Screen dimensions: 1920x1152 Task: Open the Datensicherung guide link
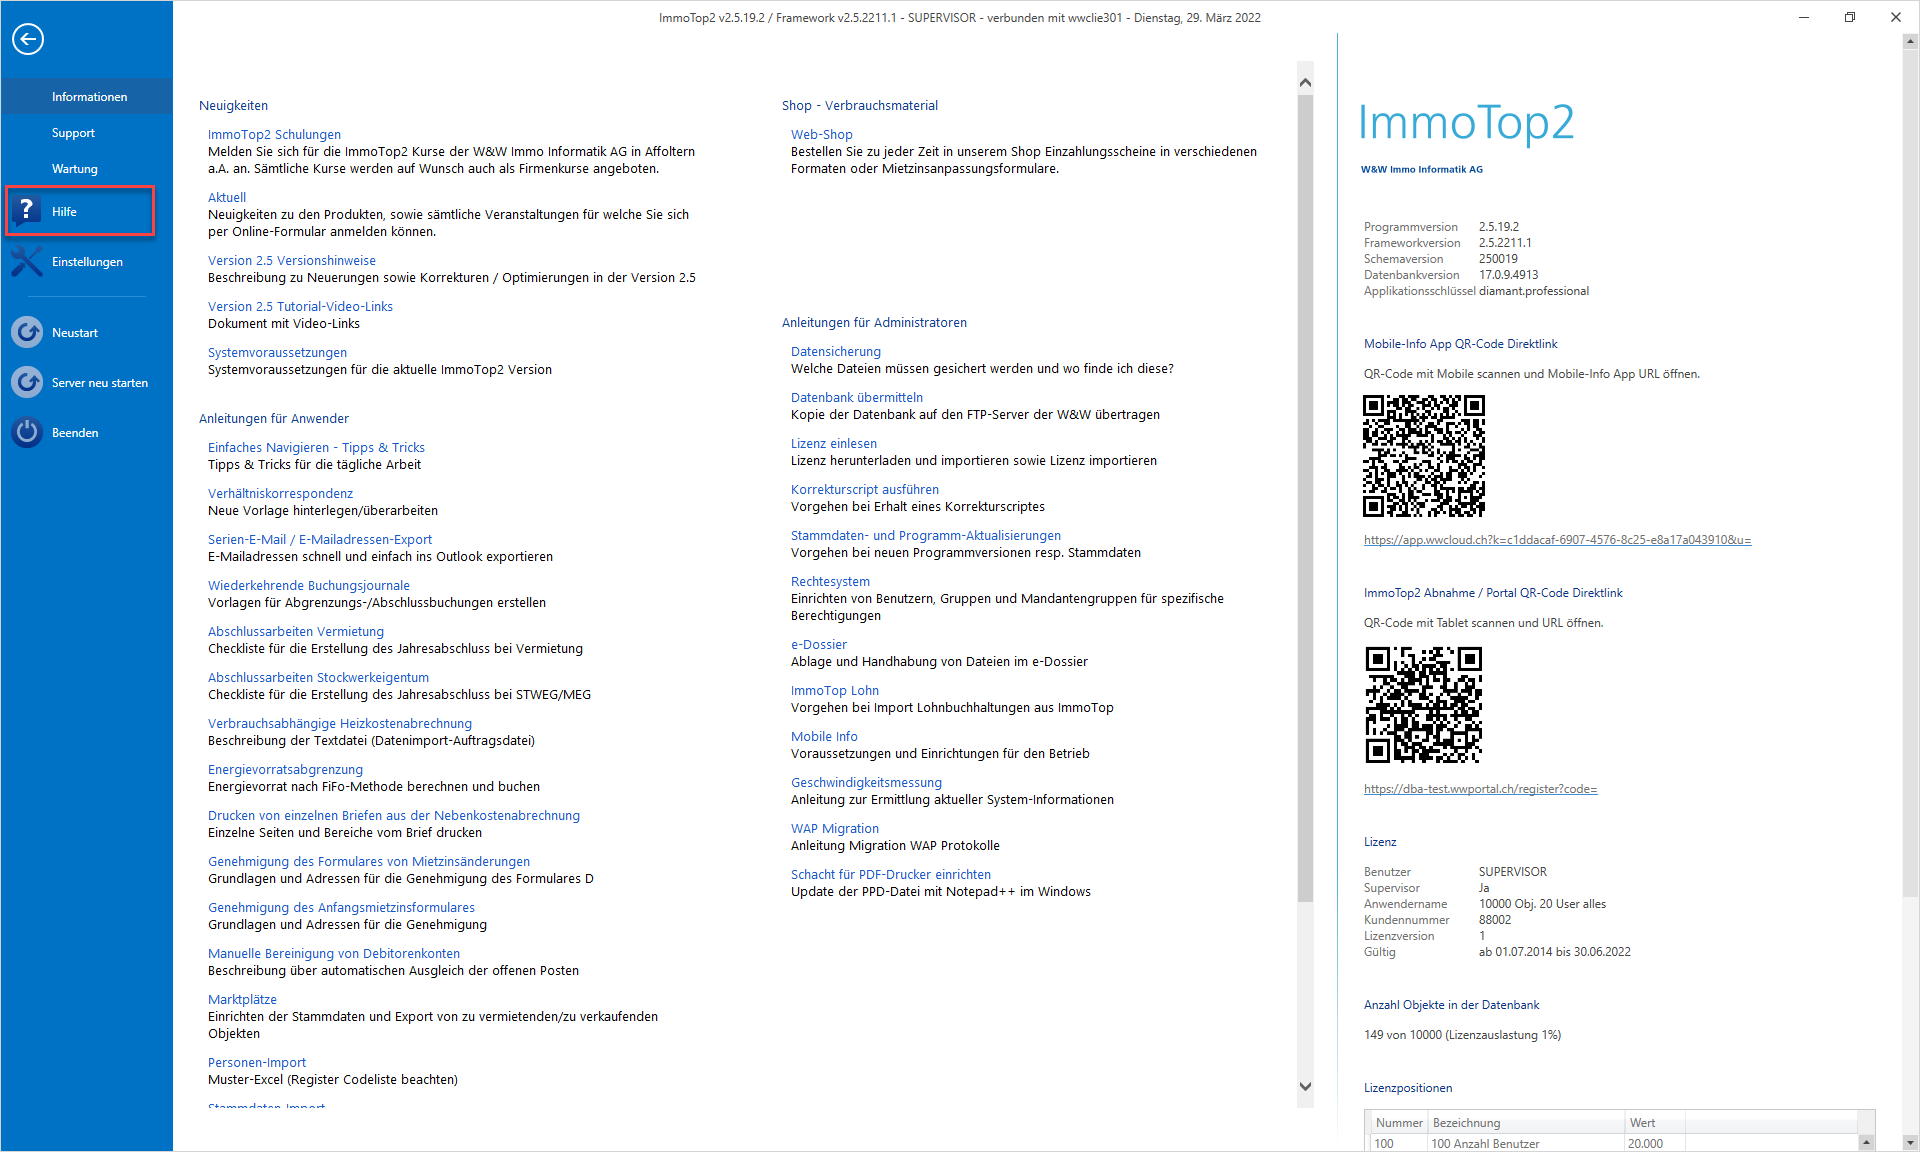(x=835, y=351)
